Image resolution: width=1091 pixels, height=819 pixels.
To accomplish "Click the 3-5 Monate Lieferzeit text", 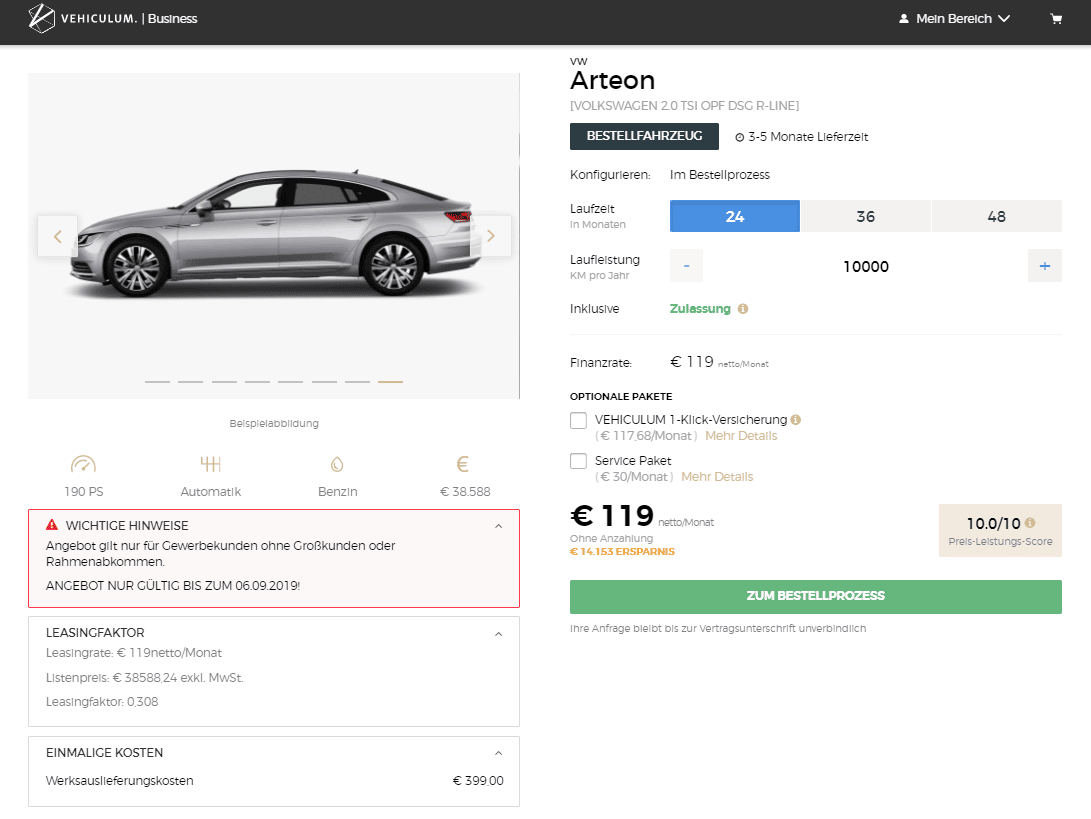I will coord(808,137).
